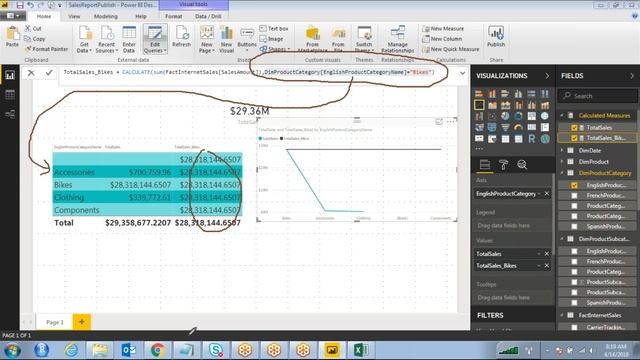Open the Modeling ribbon tab

tap(106, 16)
